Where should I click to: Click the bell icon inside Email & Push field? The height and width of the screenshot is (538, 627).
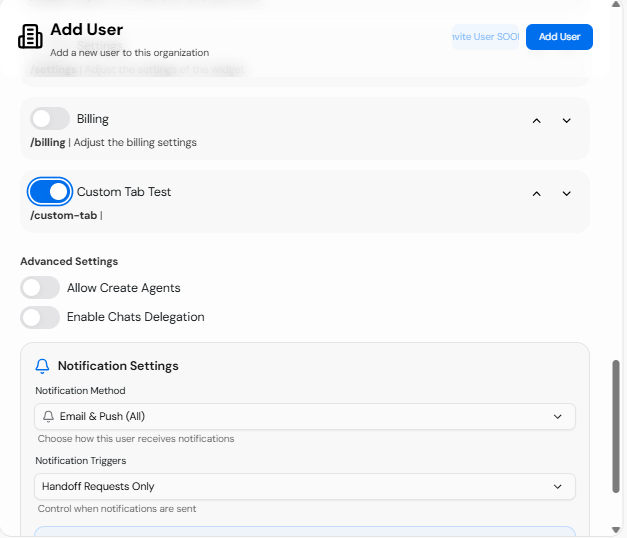[x=48, y=416]
